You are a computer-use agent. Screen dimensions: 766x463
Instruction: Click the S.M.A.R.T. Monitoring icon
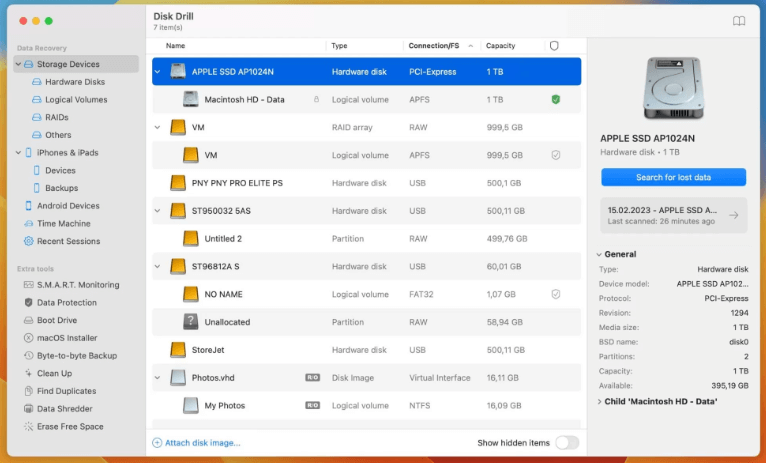pos(28,285)
